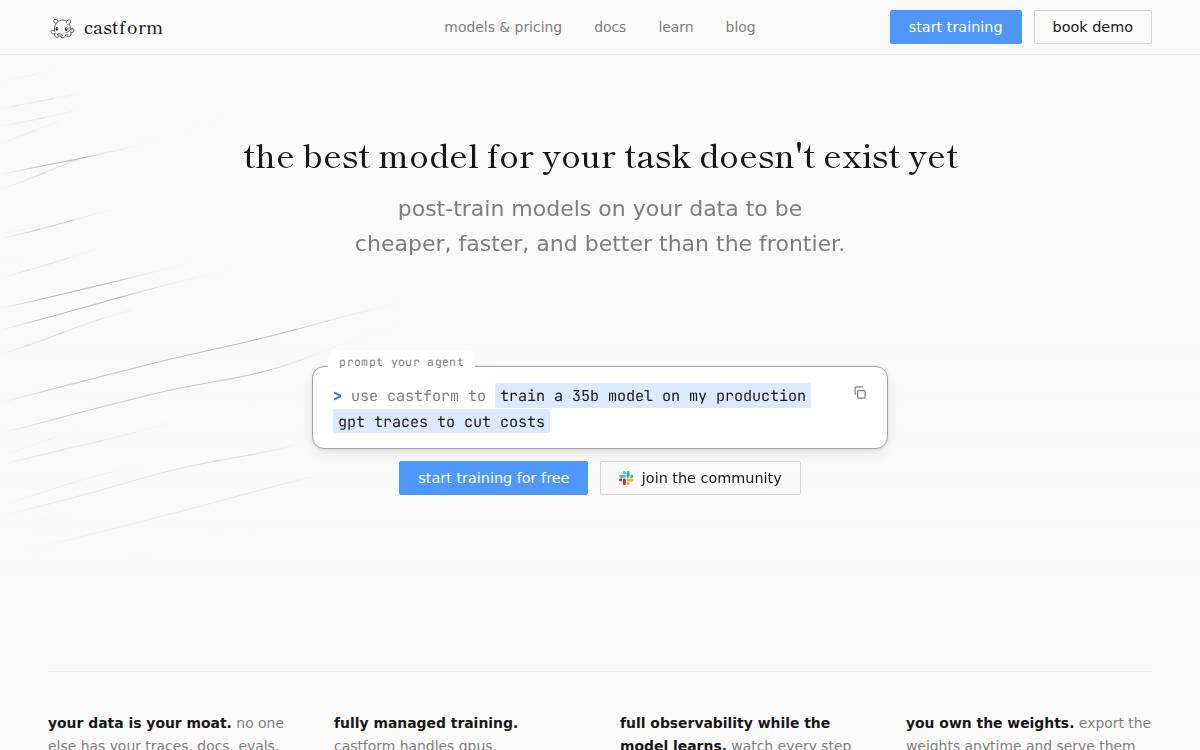Click 'your data is your moat' heading

[x=140, y=723]
